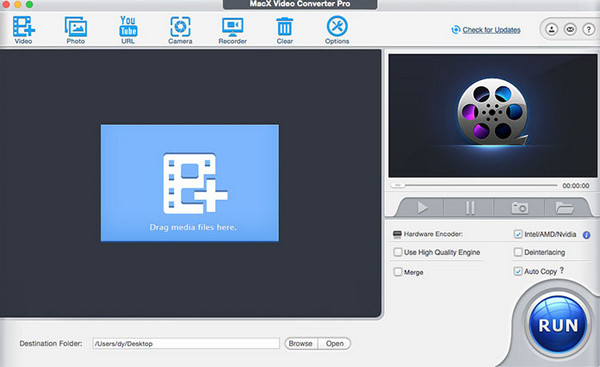Image resolution: width=600 pixels, height=367 pixels.
Task: Click the green maximize window button
Action: point(29,5)
